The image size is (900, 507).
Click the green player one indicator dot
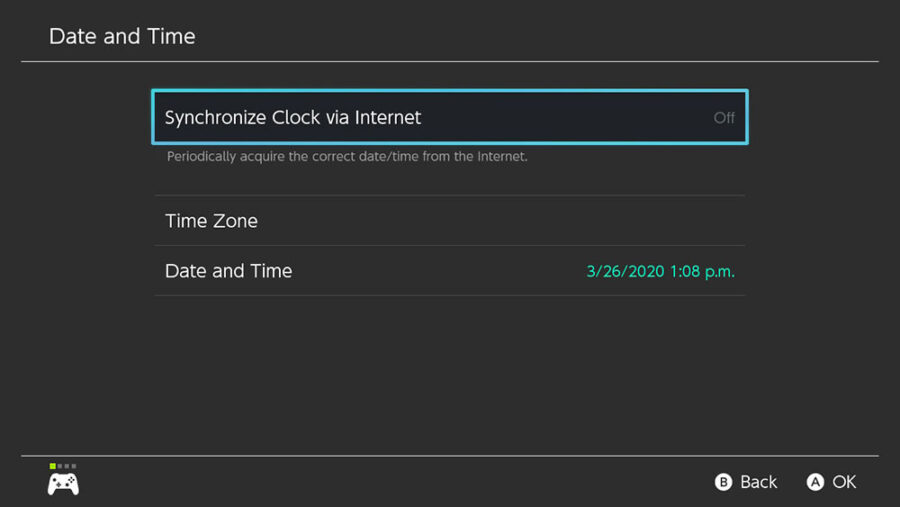52,466
